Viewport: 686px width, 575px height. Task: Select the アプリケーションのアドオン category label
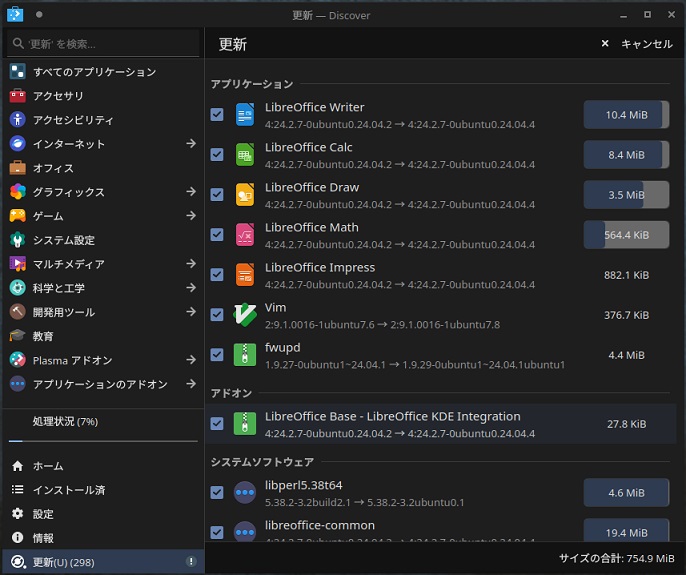pos(100,384)
